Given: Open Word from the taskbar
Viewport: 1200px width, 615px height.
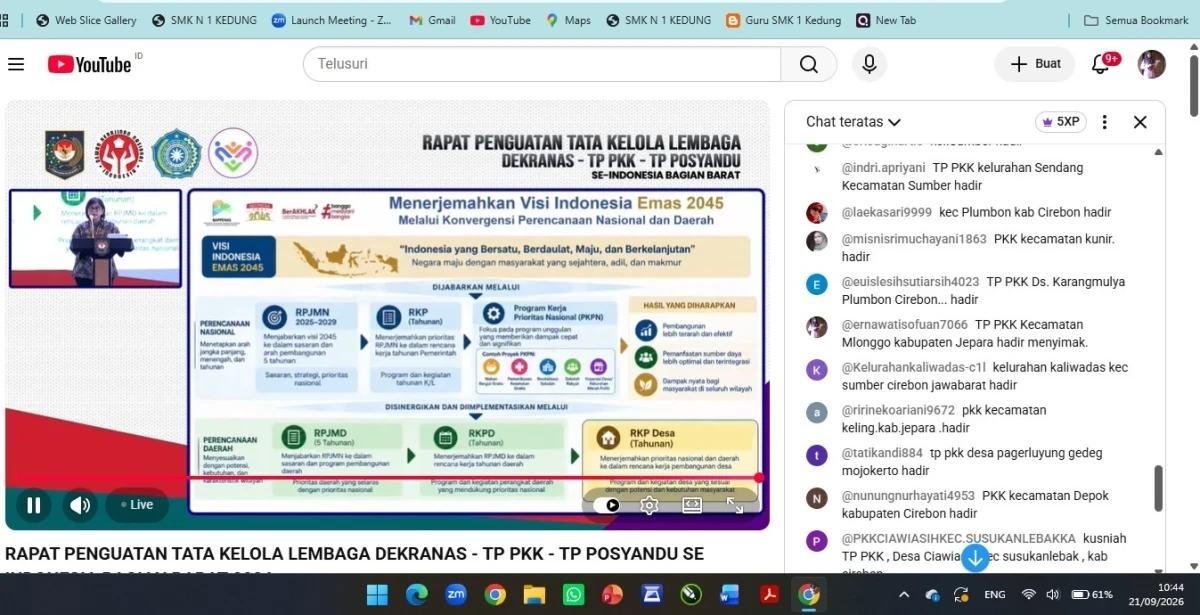Looking at the screenshot, I should (x=730, y=595).
